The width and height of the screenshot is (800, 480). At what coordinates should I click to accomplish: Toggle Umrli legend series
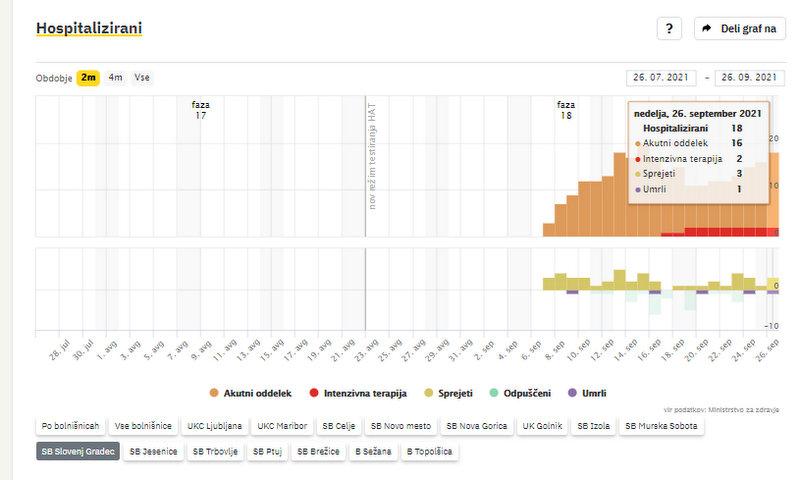tap(587, 392)
